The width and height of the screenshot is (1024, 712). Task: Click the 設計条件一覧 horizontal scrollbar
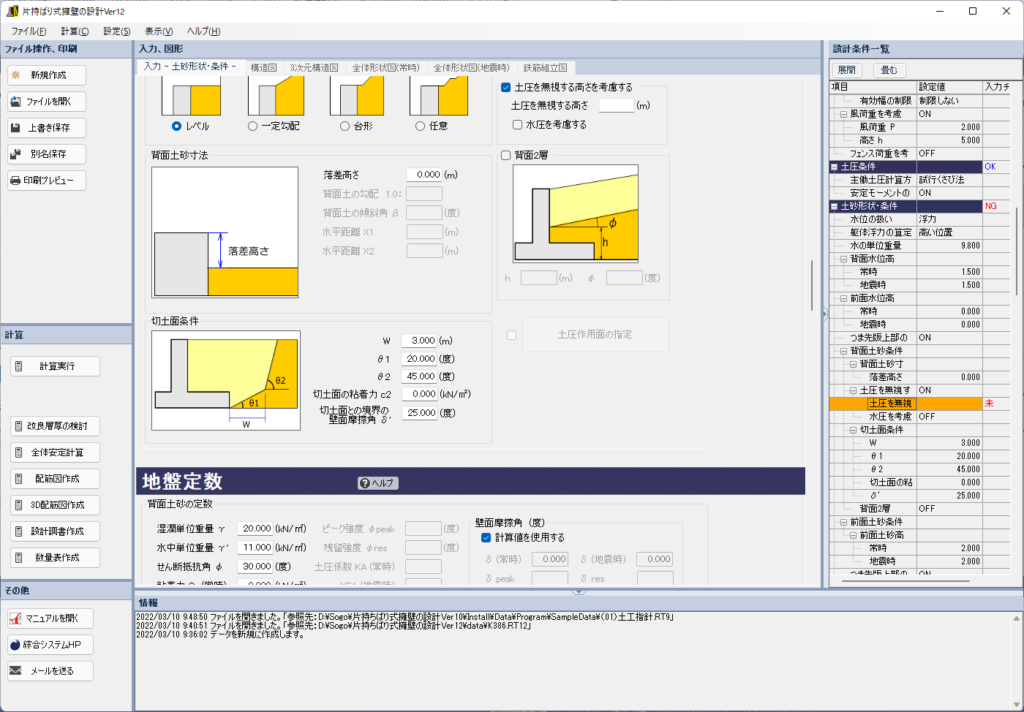click(x=906, y=580)
